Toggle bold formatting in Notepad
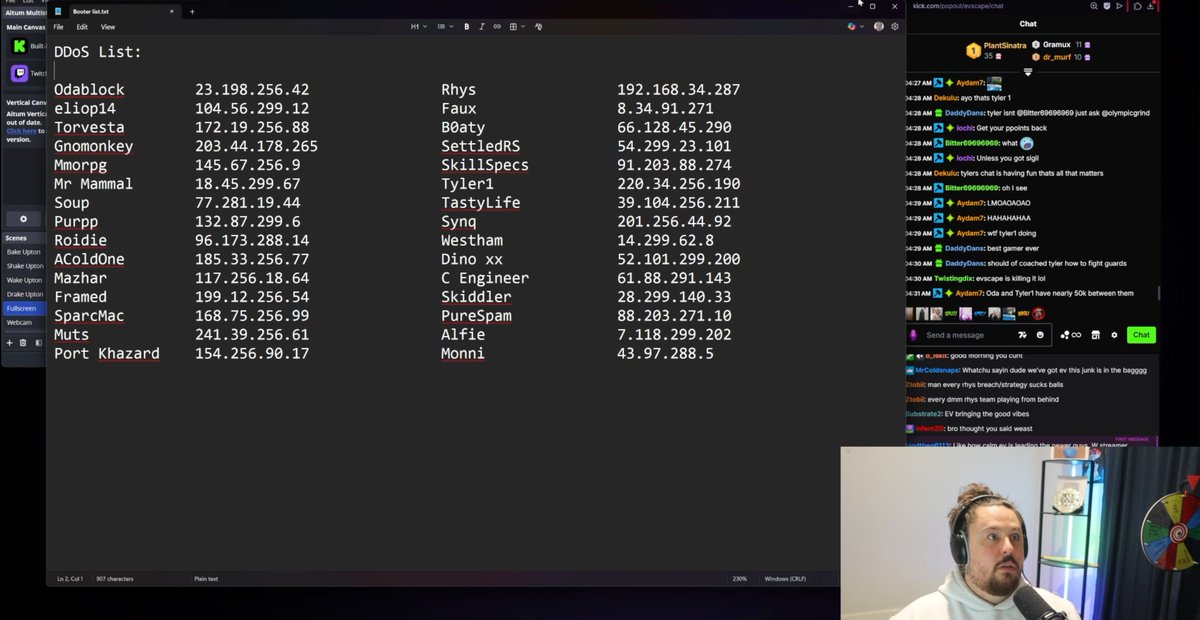Screen dimensions: 1200x620 466,27
